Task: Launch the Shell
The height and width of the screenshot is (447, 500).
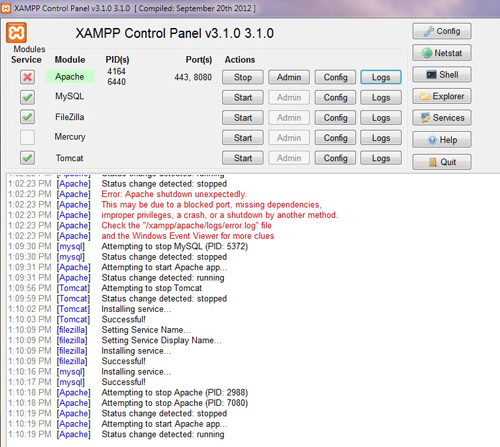Action: (442, 75)
